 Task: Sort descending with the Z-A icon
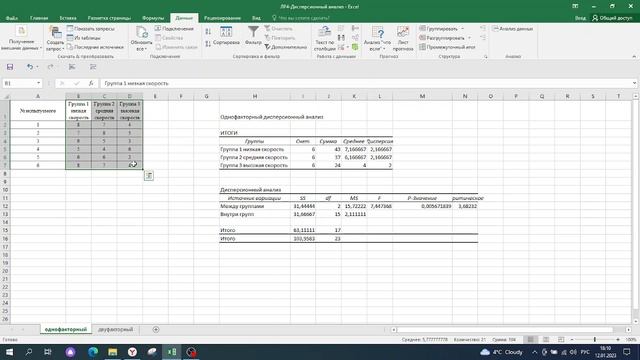pyautogui.click(x=208, y=44)
